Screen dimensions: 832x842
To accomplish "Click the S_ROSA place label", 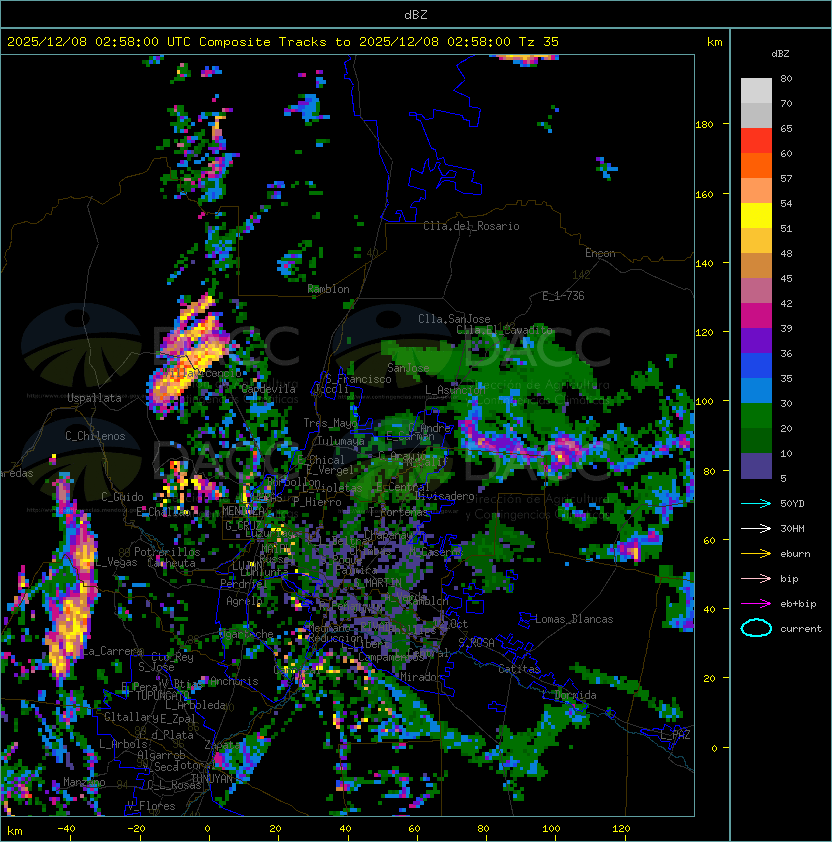I will [x=476, y=643].
